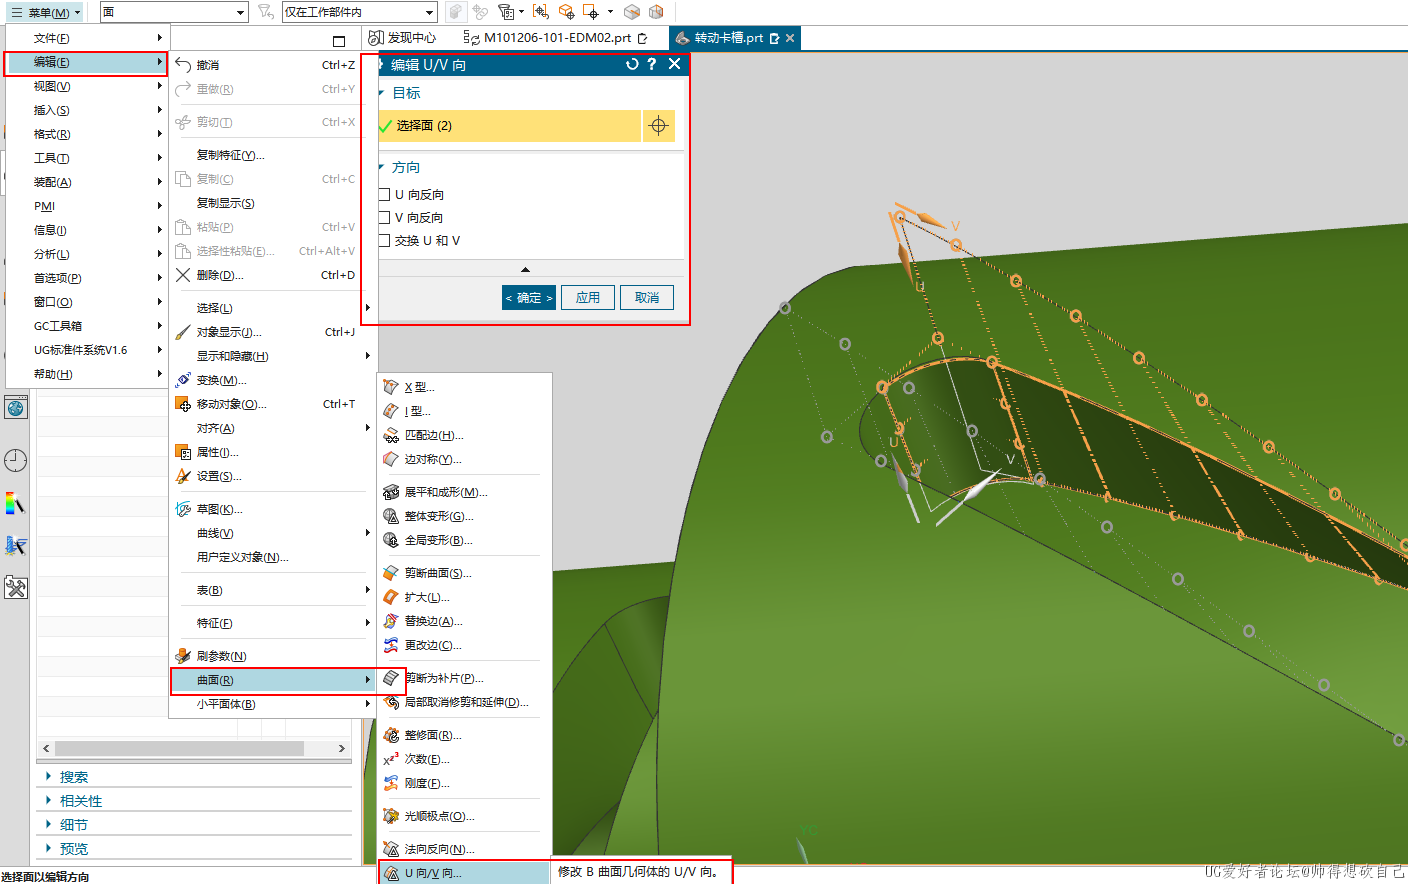Toggle the V 向反向 checkbox

[x=384, y=217]
